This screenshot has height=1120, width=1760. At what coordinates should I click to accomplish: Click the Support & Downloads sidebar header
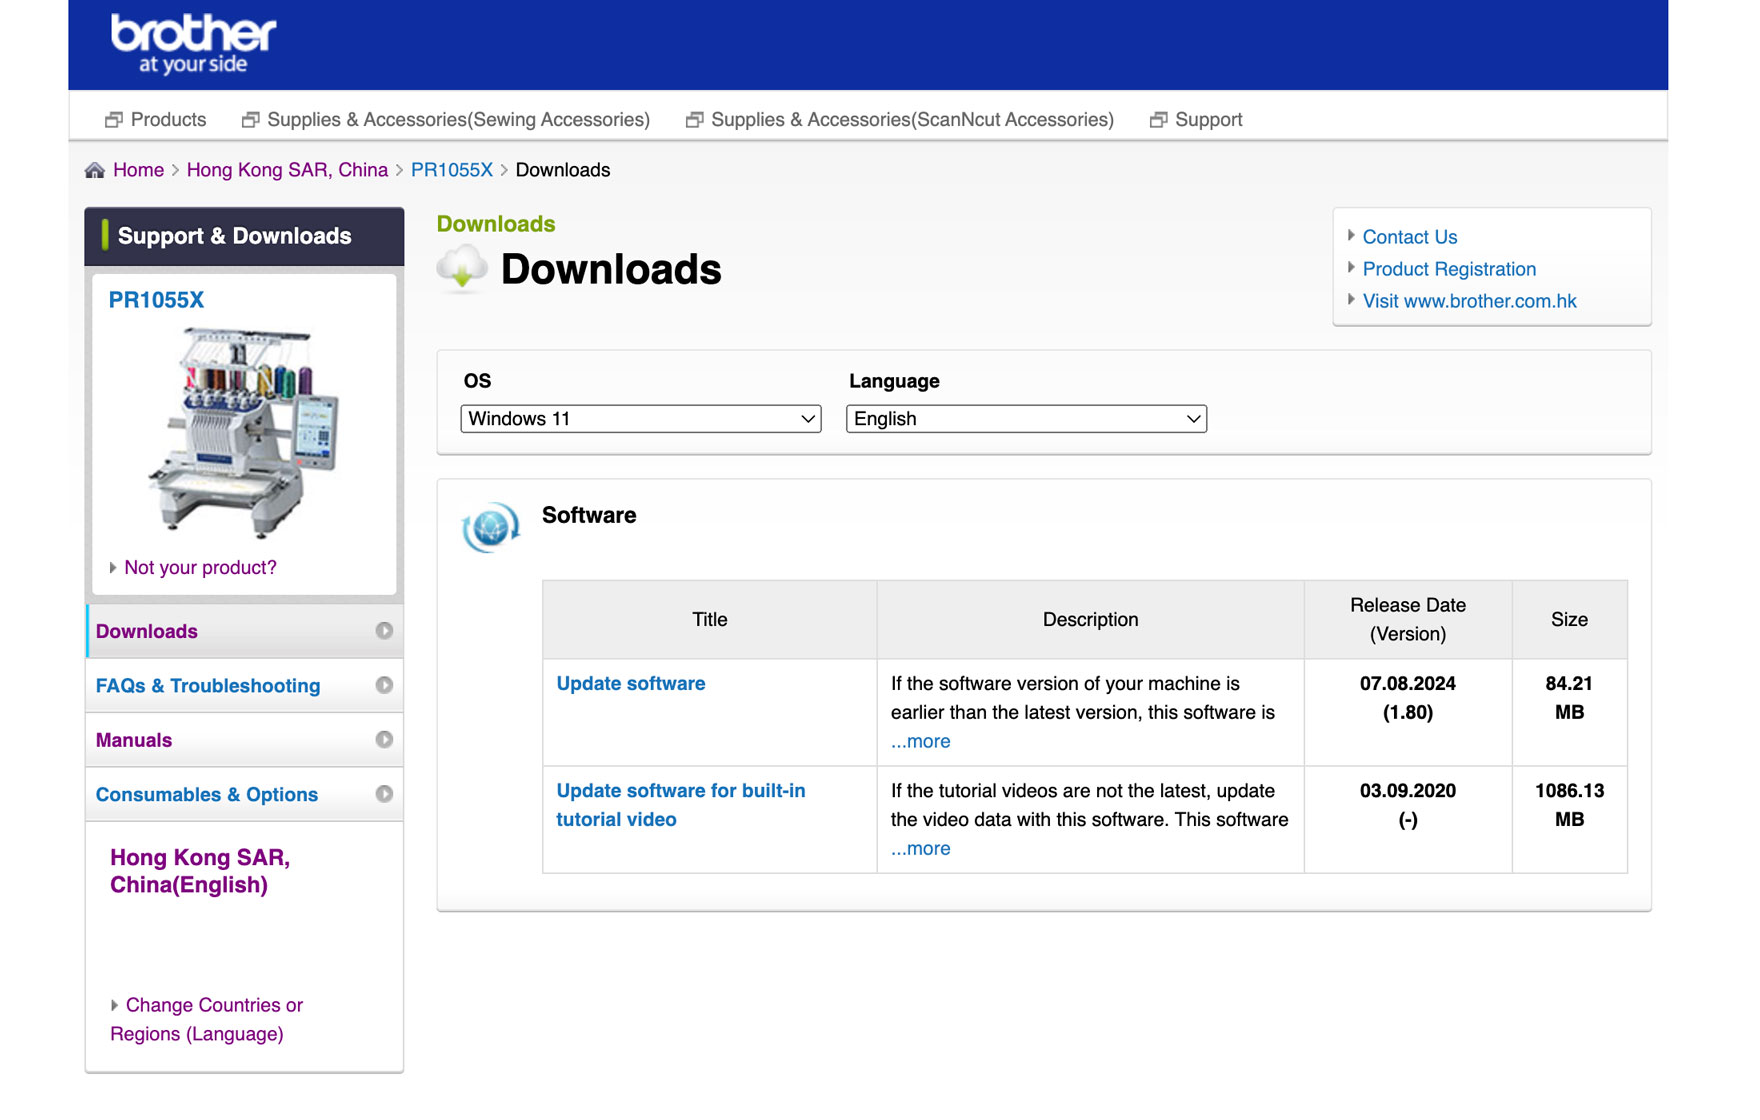[245, 236]
